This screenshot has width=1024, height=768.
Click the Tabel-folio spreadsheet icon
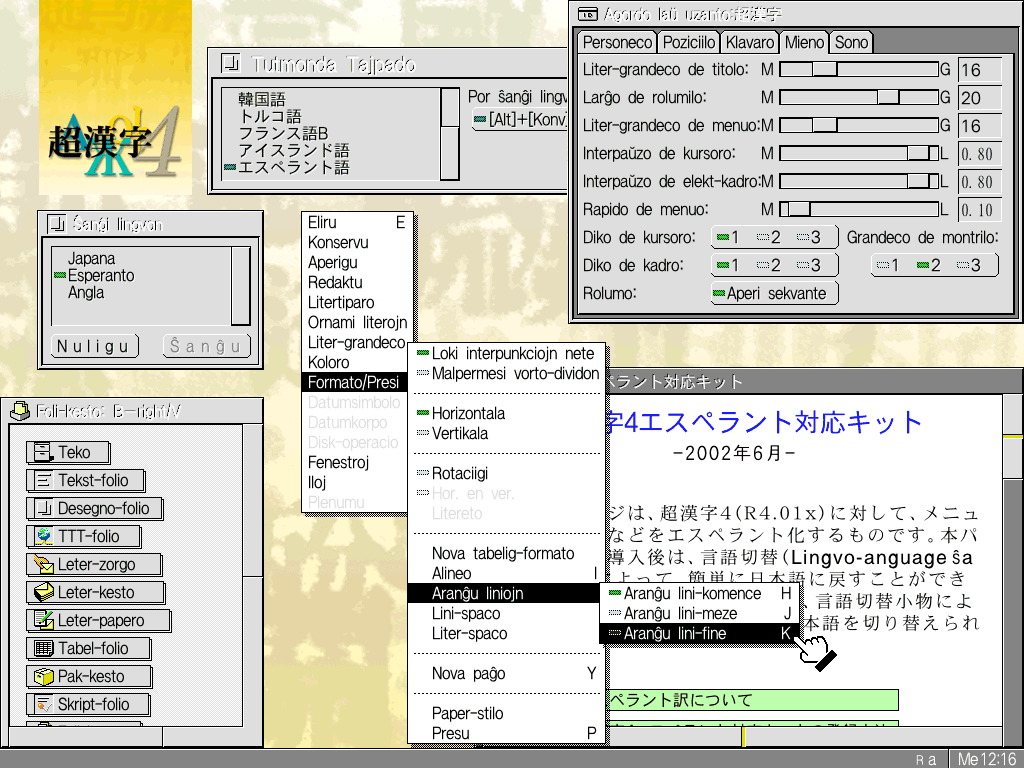(43, 648)
